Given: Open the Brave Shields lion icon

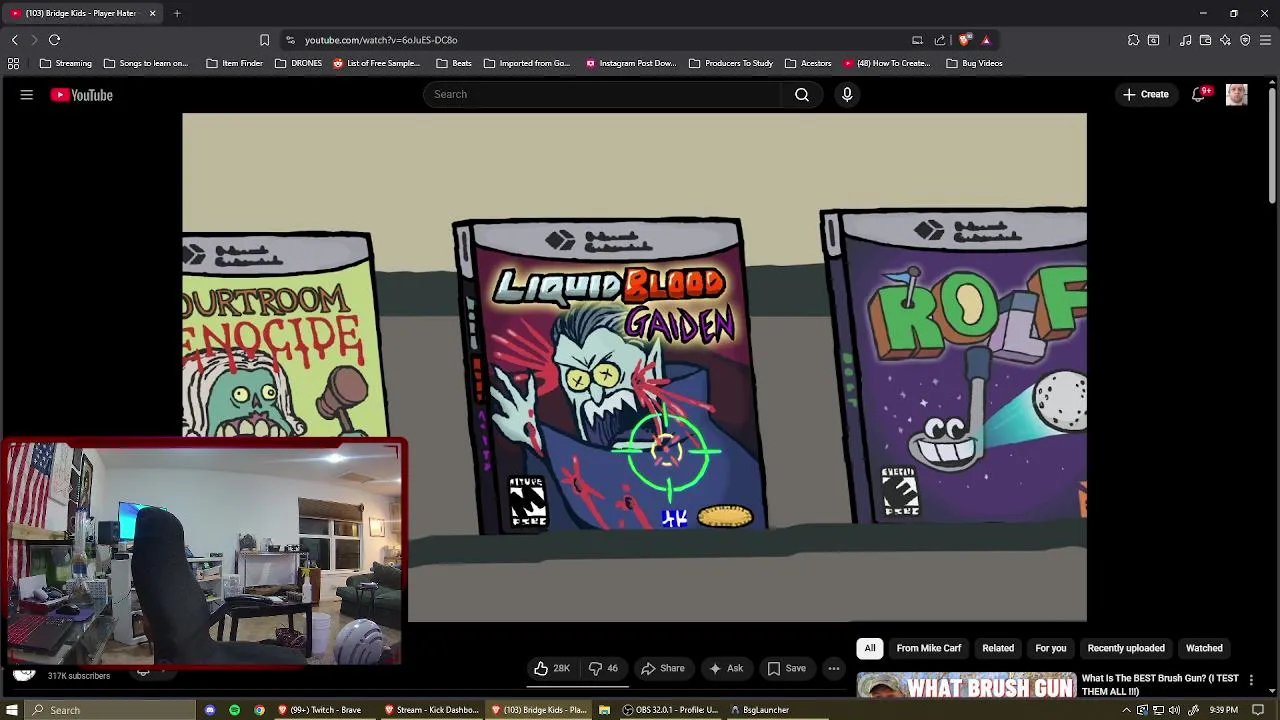Looking at the screenshot, I should click(x=964, y=40).
